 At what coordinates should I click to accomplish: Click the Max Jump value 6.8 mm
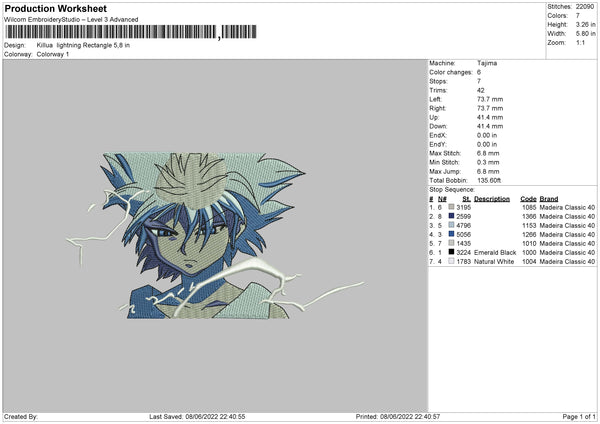tap(488, 171)
